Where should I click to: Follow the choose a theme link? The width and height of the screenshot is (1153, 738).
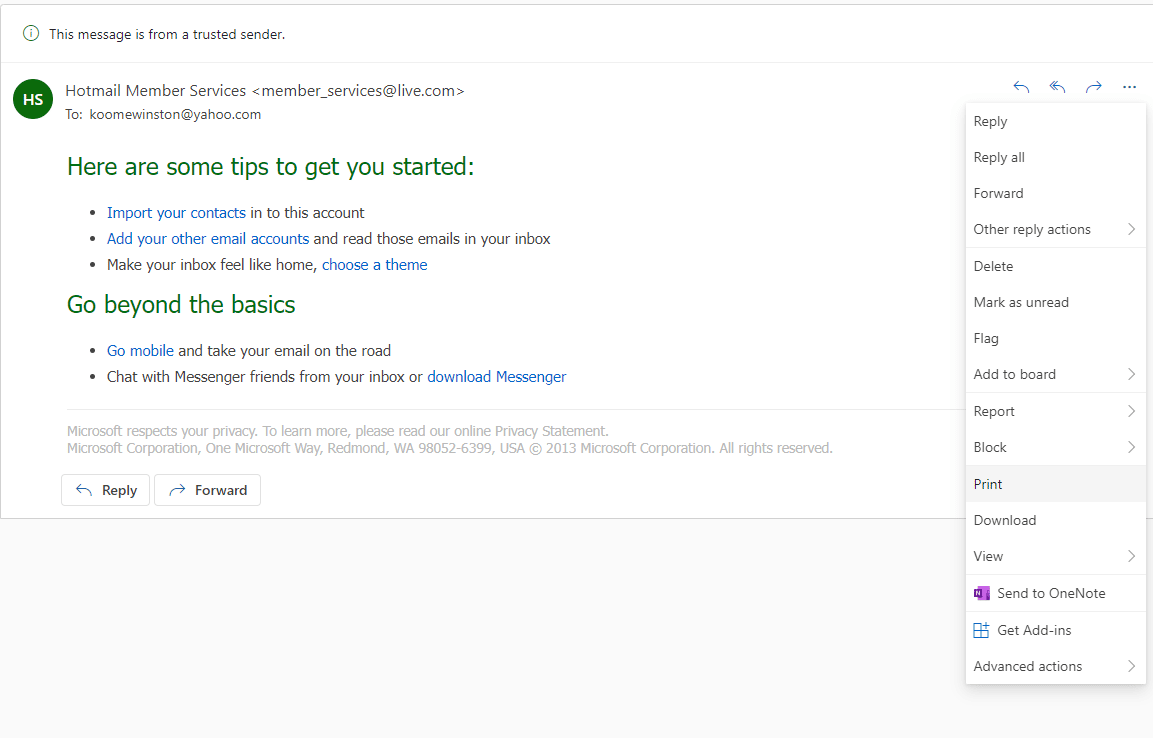pyautogui.click(x=374, y=265)
